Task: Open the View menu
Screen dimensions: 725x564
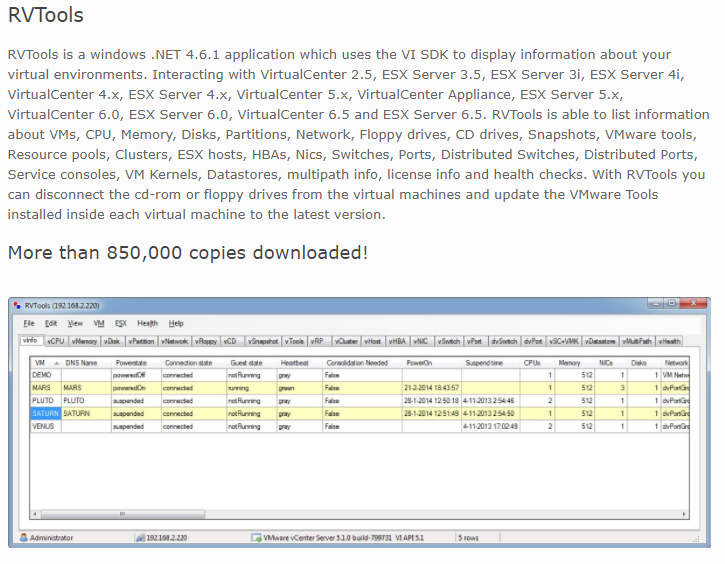Action: 75,323
